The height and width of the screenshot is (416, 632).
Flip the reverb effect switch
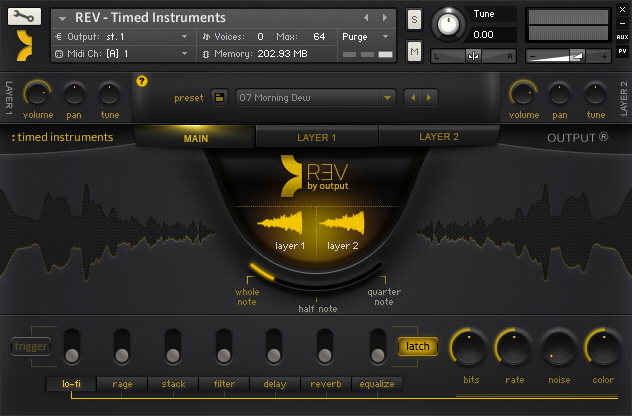click(325, 346)
